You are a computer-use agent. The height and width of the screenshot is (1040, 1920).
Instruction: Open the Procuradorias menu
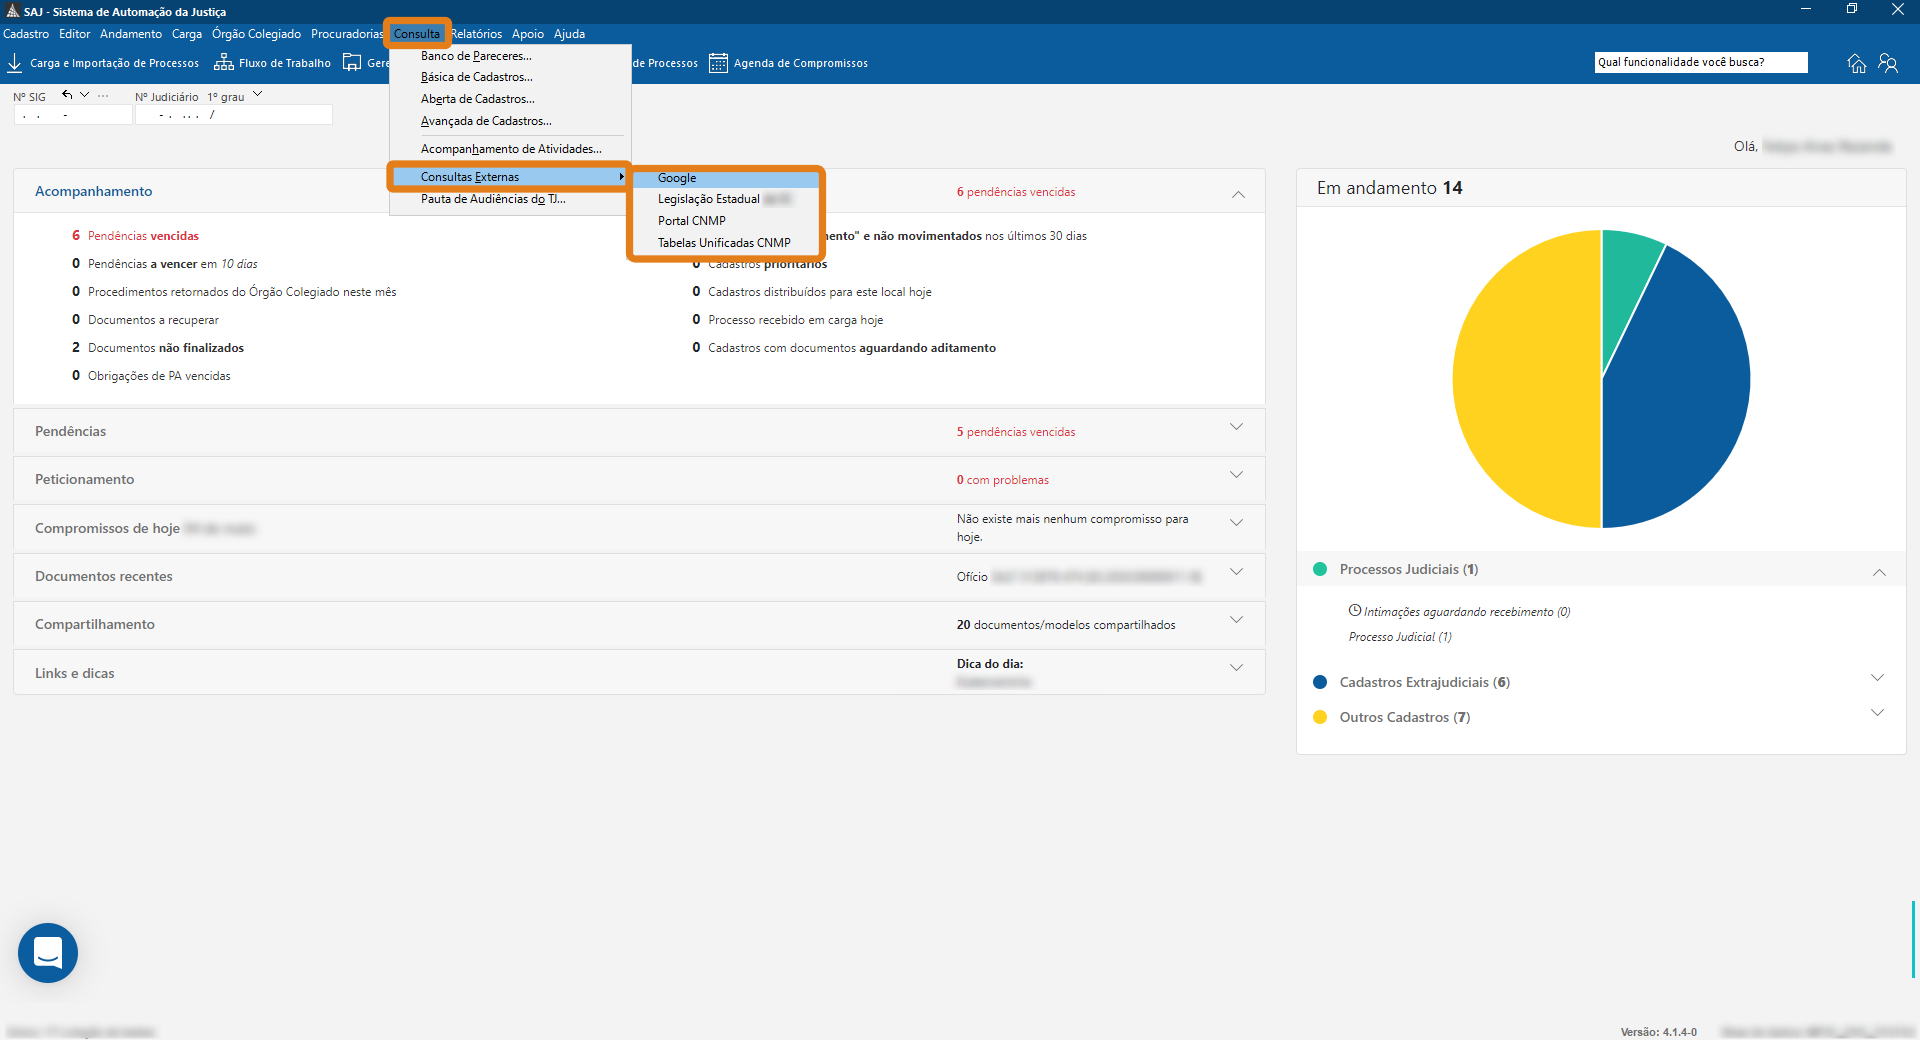point(347,34)
